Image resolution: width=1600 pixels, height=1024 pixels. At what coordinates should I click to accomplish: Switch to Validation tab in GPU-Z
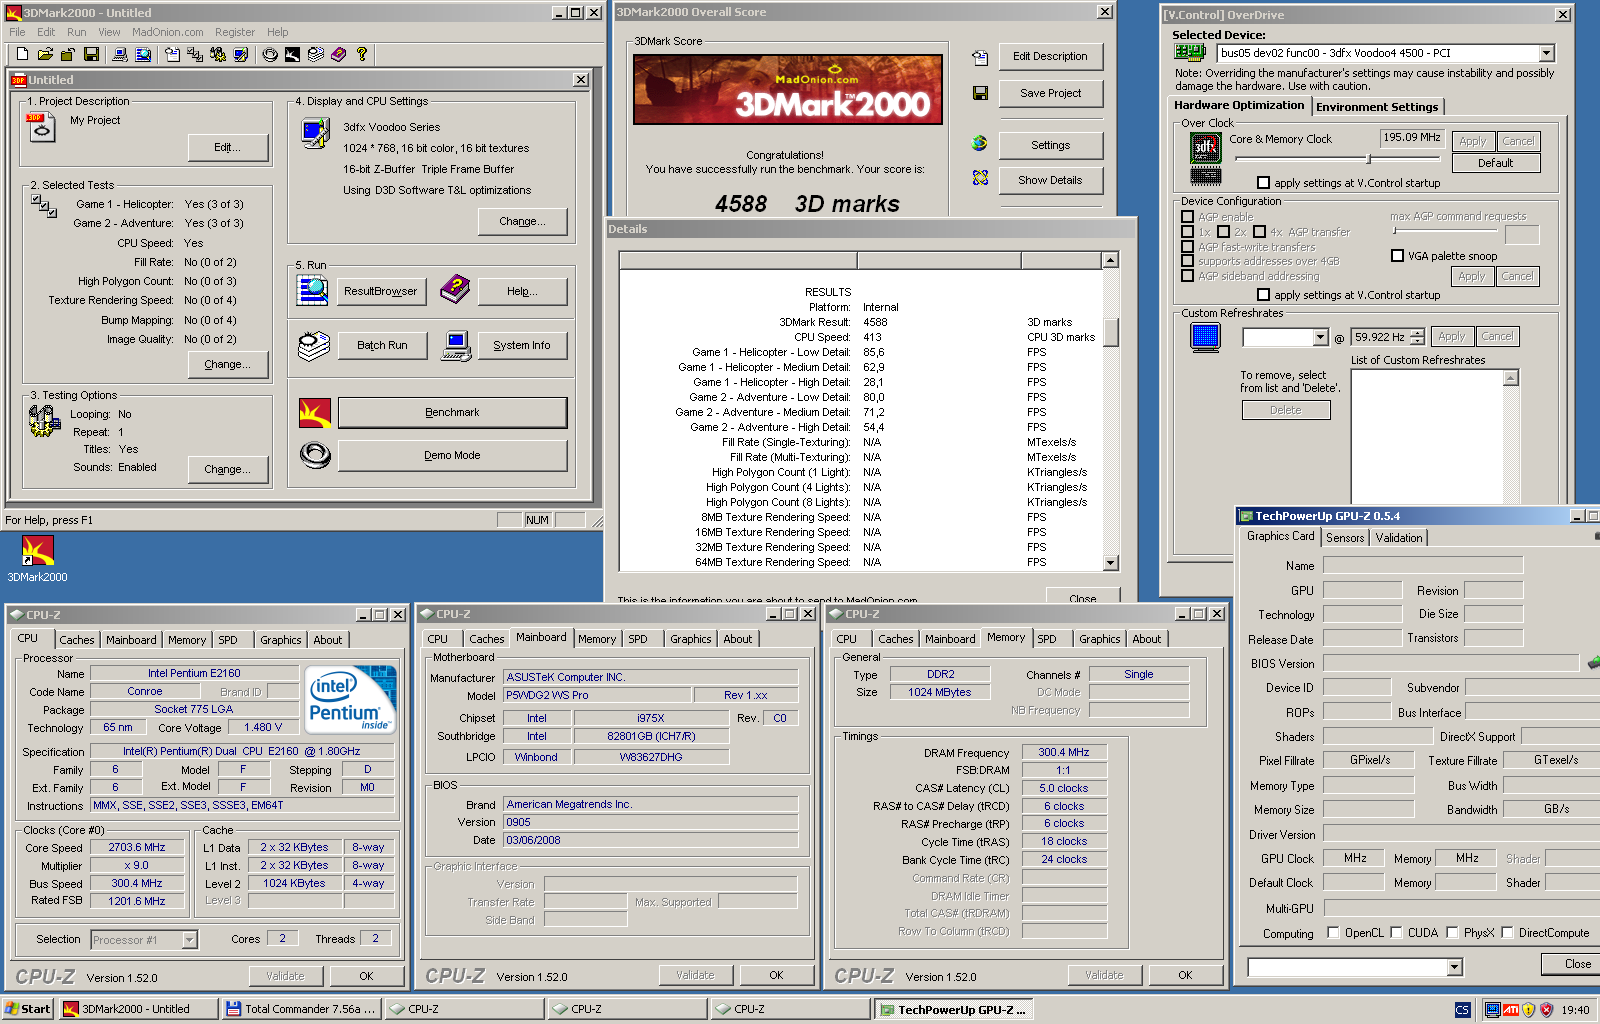coord(1398,538)
